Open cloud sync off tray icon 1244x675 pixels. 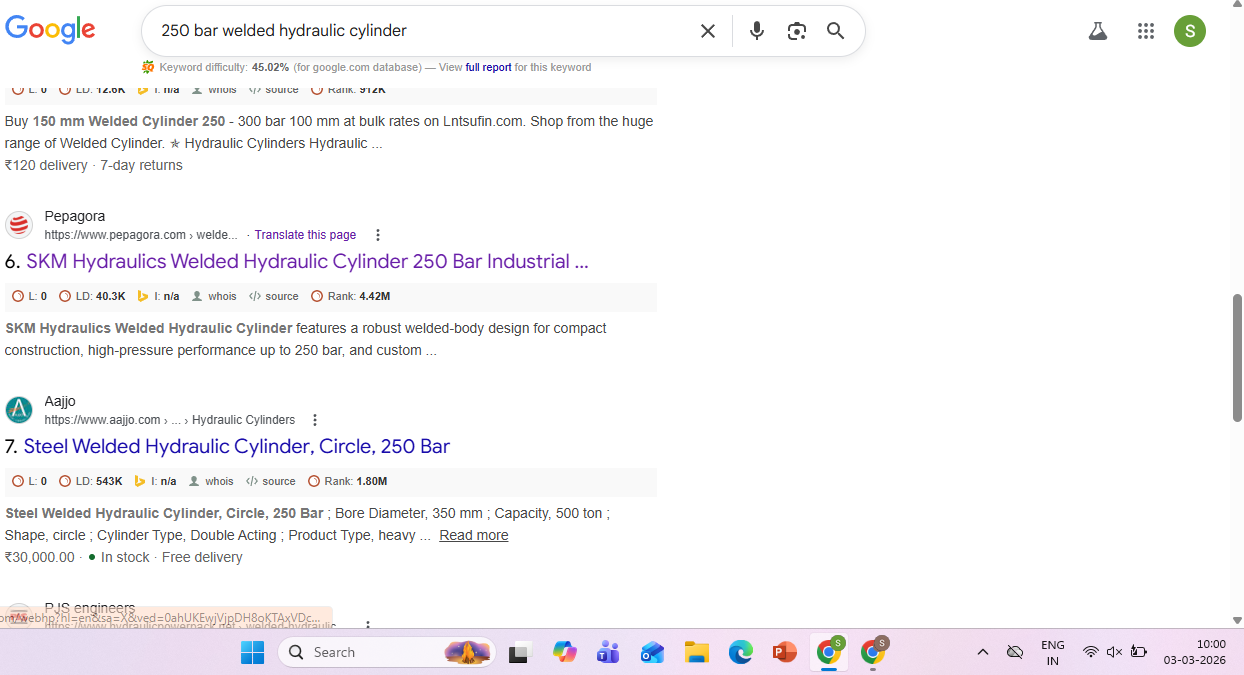[x=1015, y=652]
